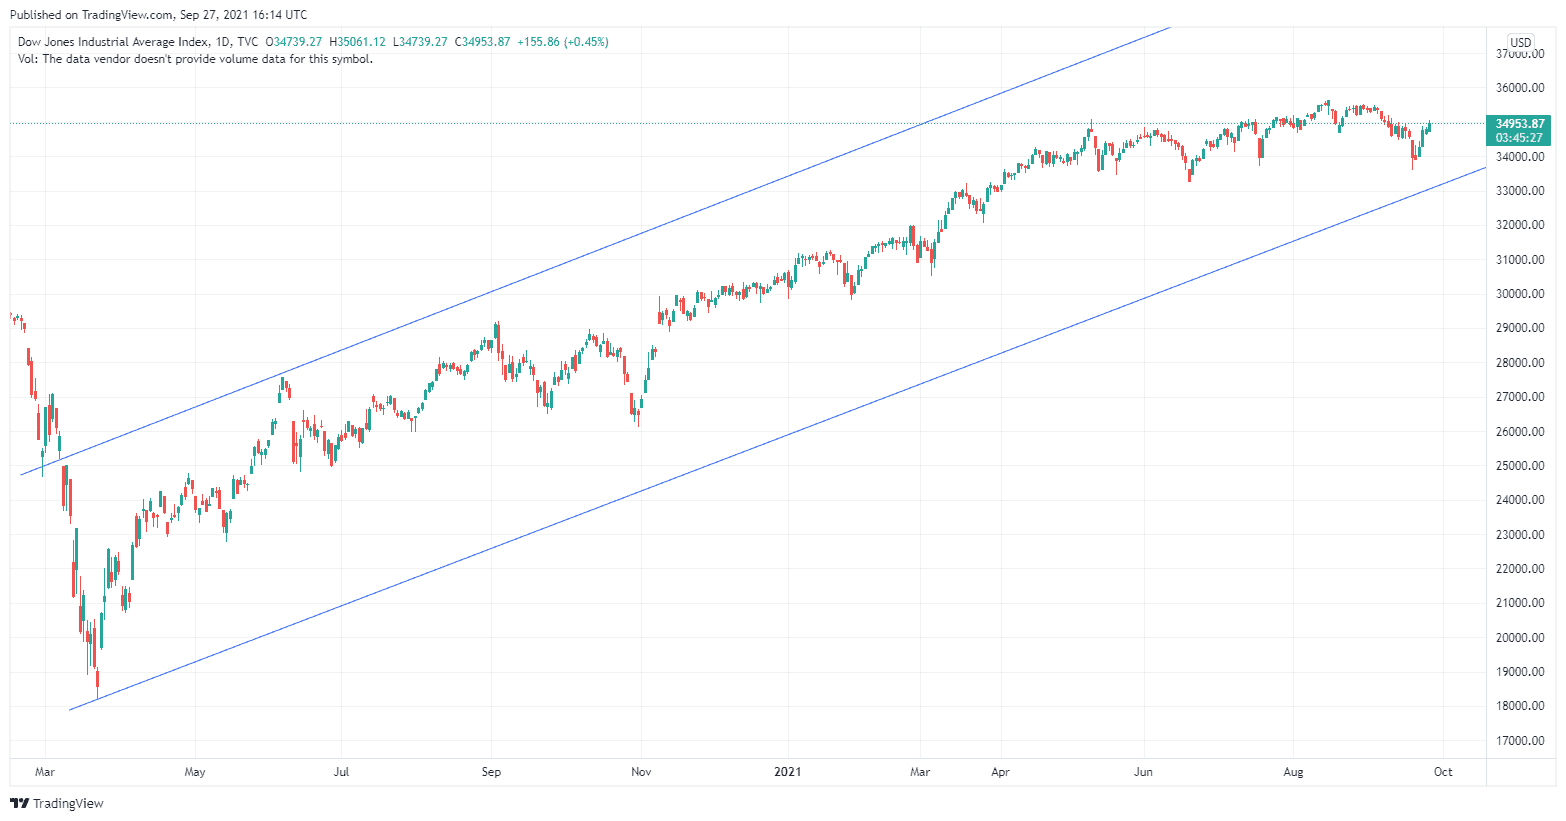Click the 25000.00 price axis label
This screenshot has width=1566, height=821.
1520,466
